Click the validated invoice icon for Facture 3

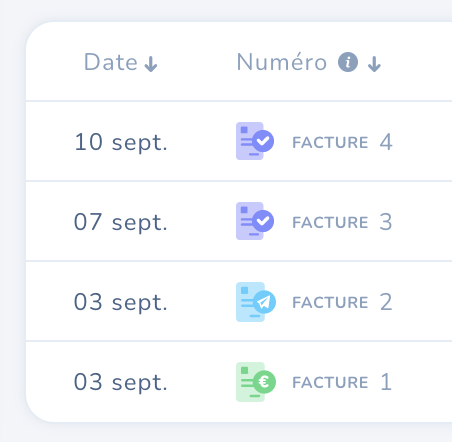[255, 221]
